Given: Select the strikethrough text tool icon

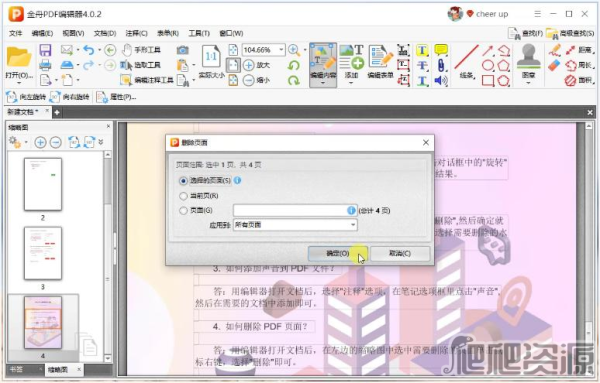Looking at the screenshot, I should point(422,65).
